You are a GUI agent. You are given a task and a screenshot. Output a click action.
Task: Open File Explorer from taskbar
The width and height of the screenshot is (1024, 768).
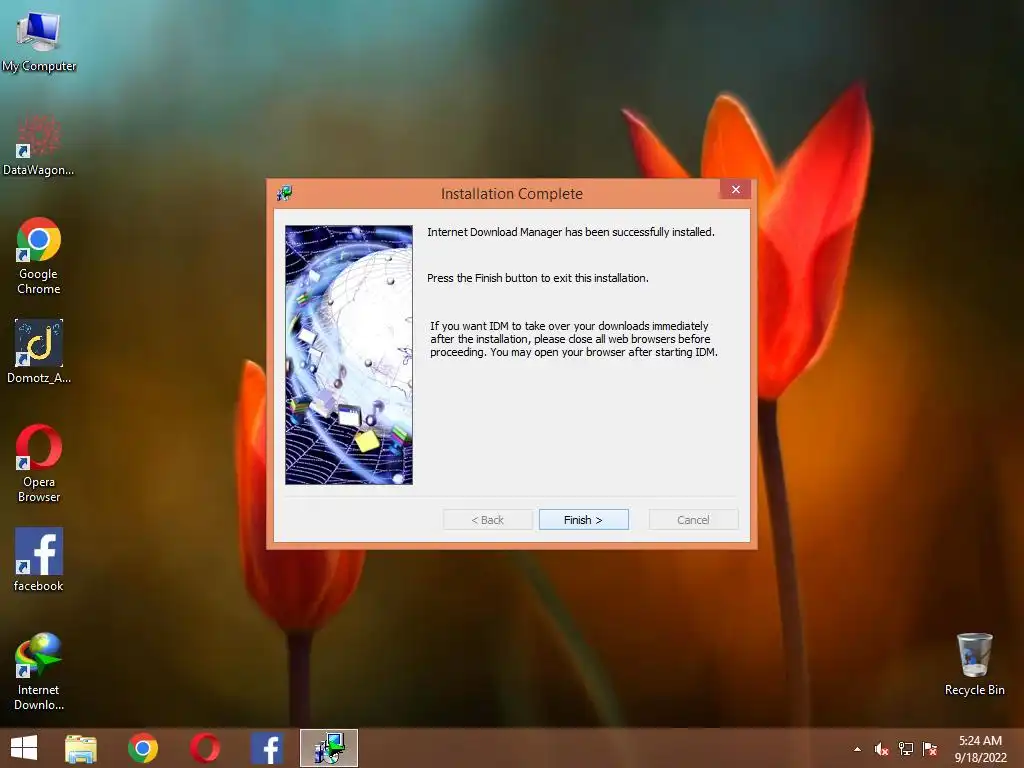pos(81,748)
